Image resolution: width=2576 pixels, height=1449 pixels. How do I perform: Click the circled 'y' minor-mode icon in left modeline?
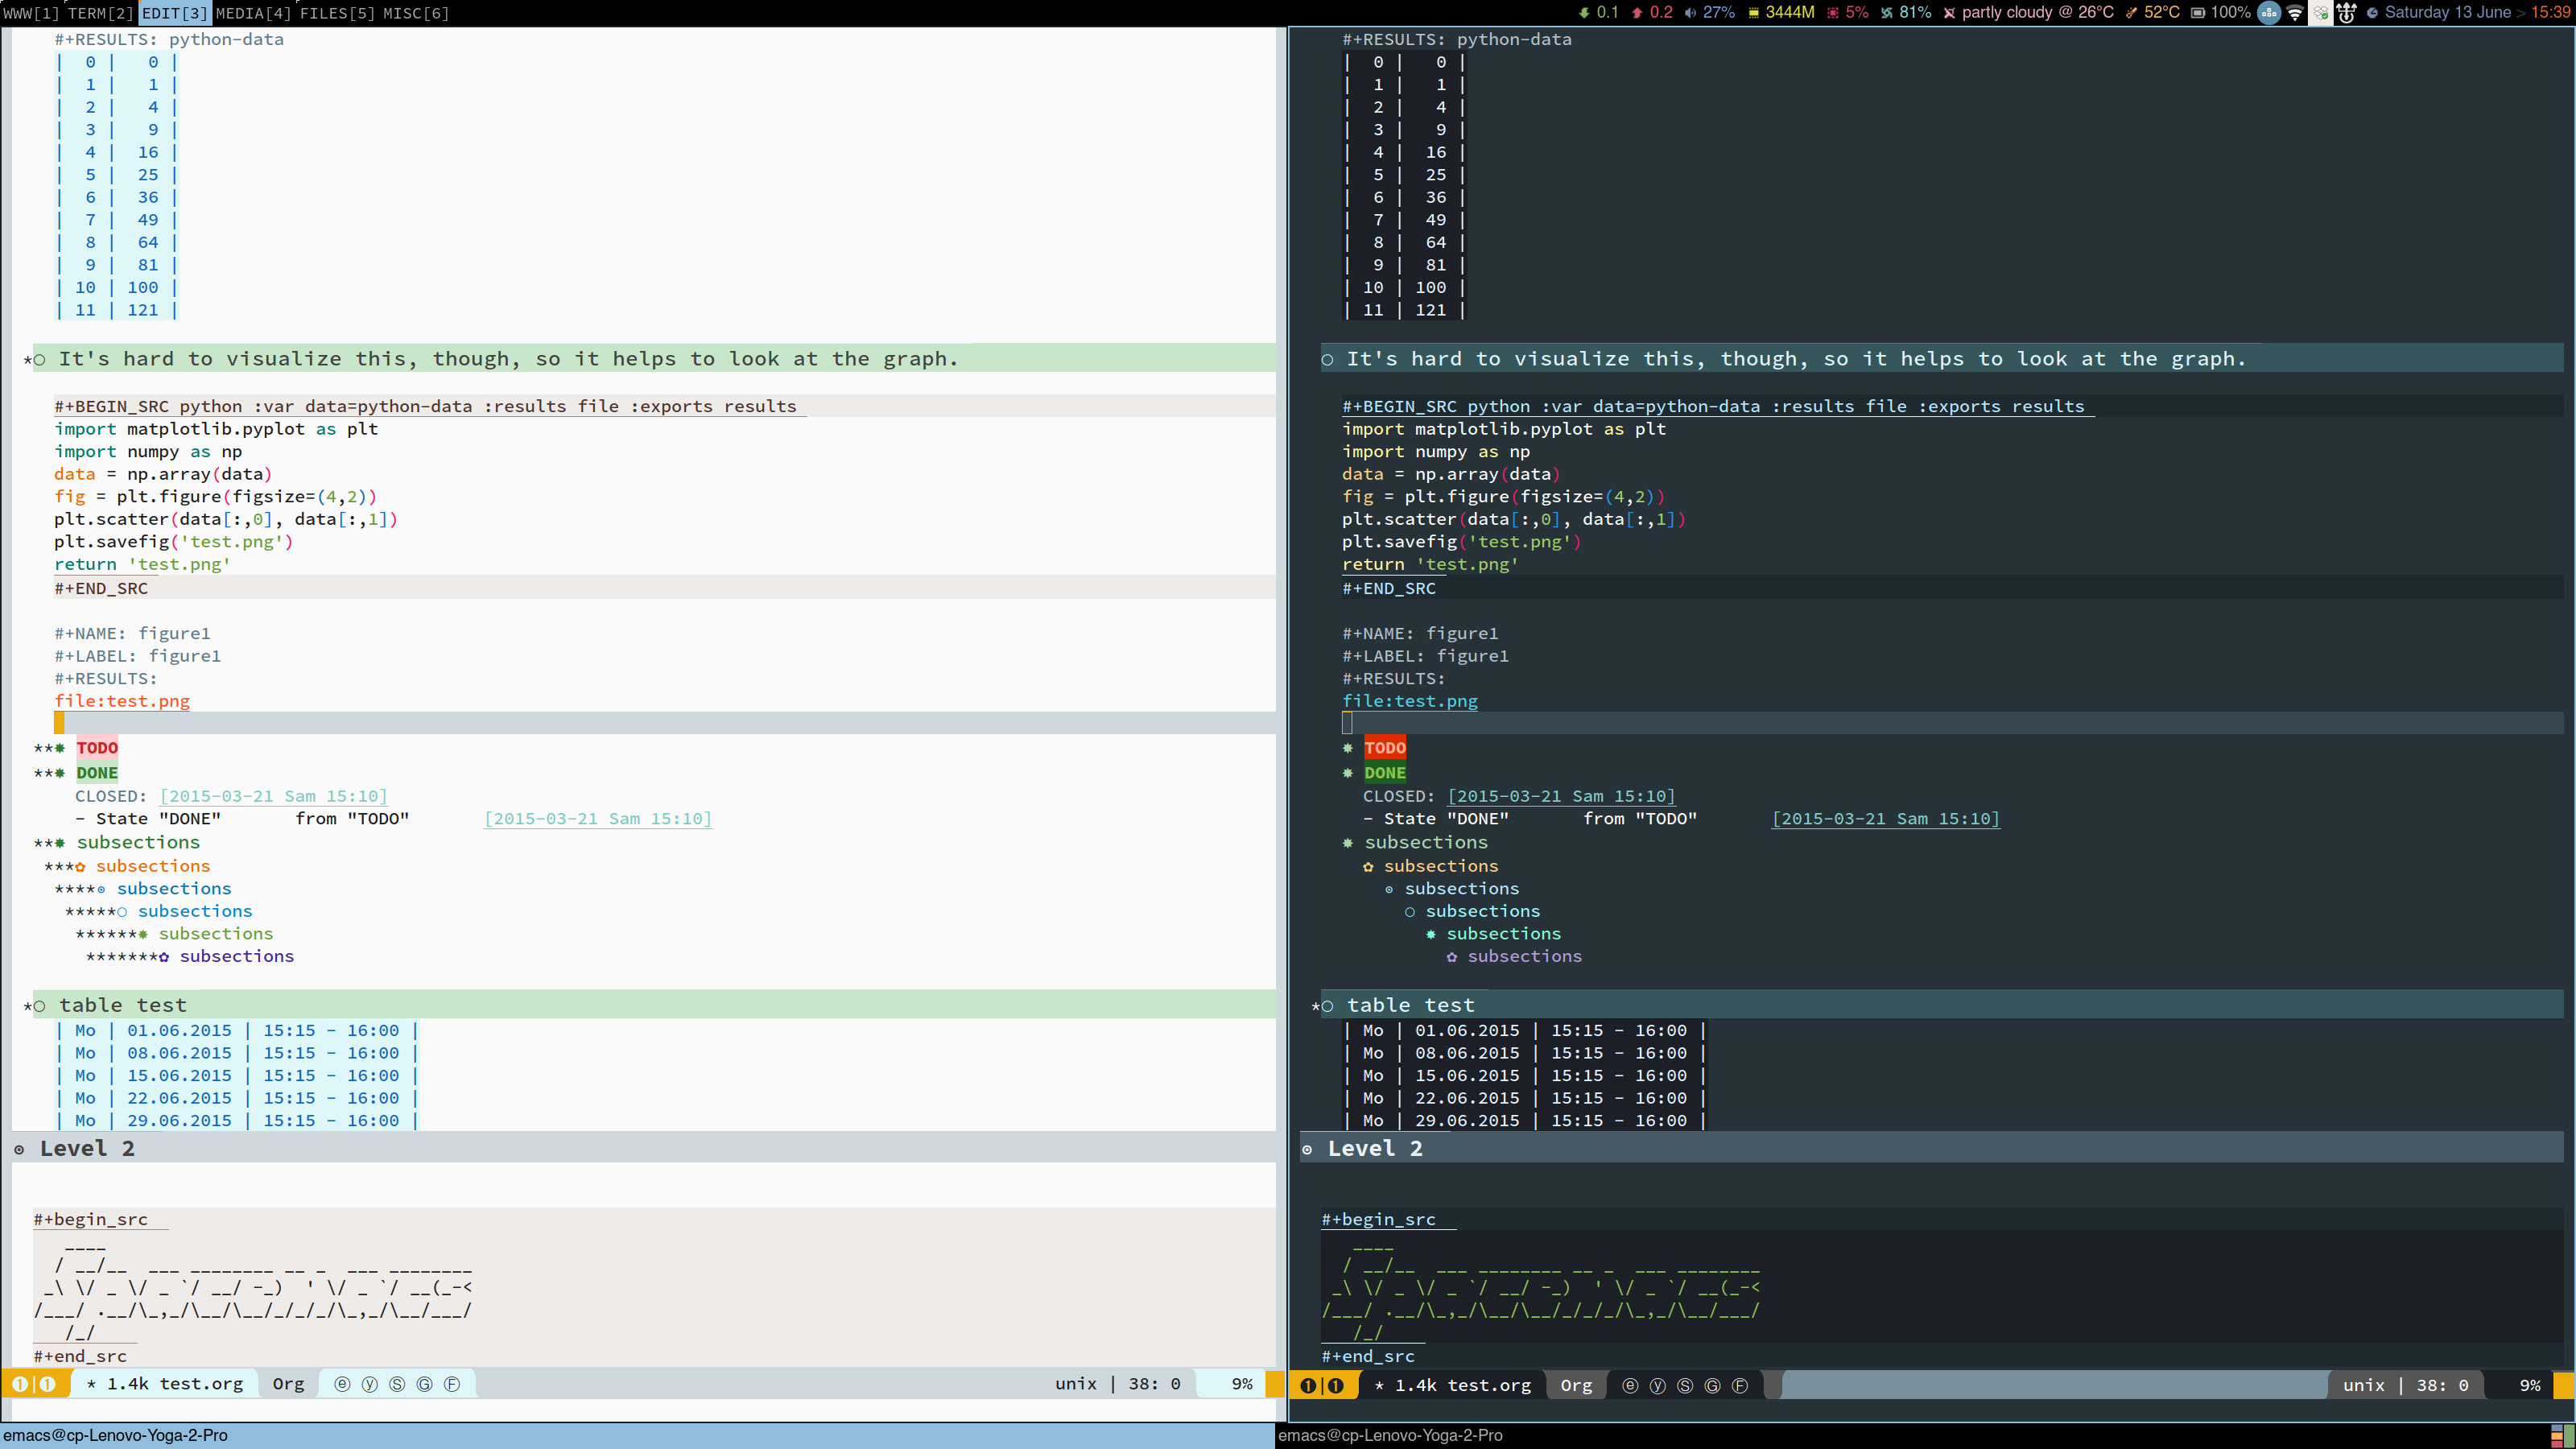point(369,1384)
